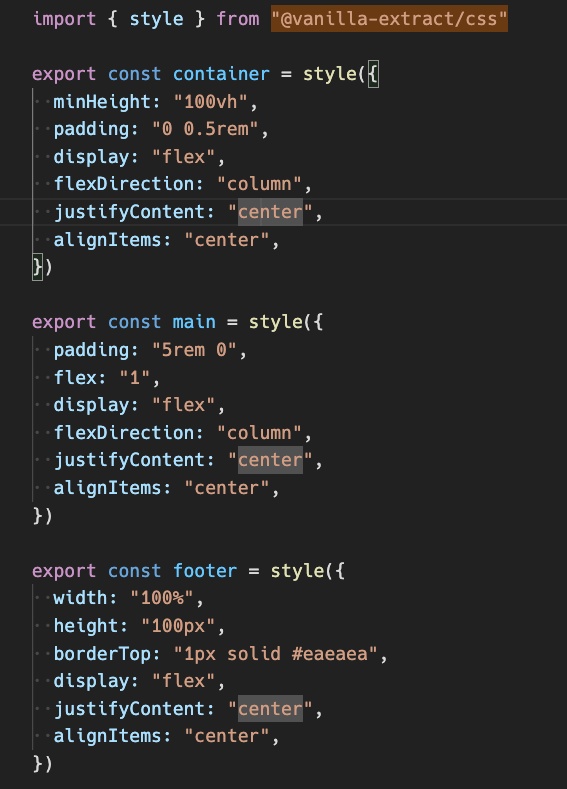Screen dimensions: 567x789
Task: Select the container constant name
Action: 221,74
